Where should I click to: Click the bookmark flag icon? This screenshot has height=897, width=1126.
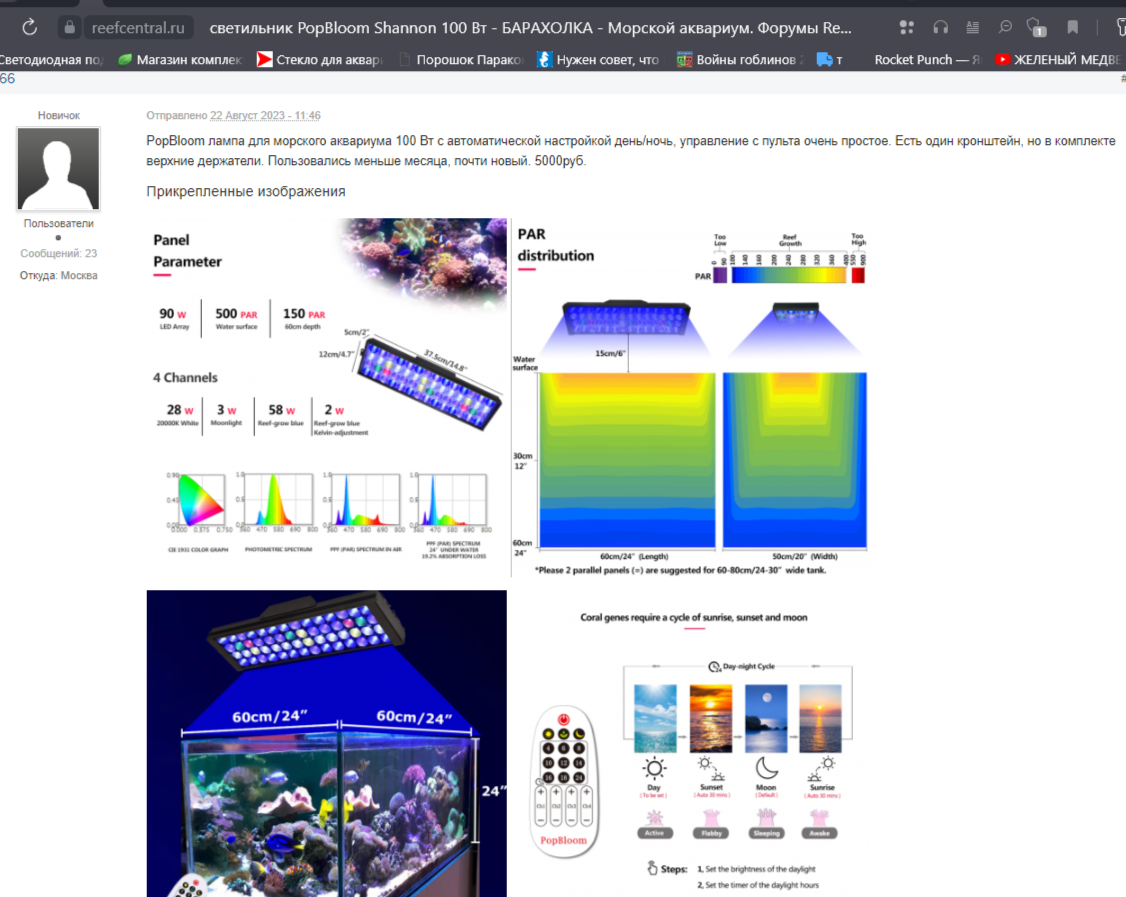(1072, 27)
